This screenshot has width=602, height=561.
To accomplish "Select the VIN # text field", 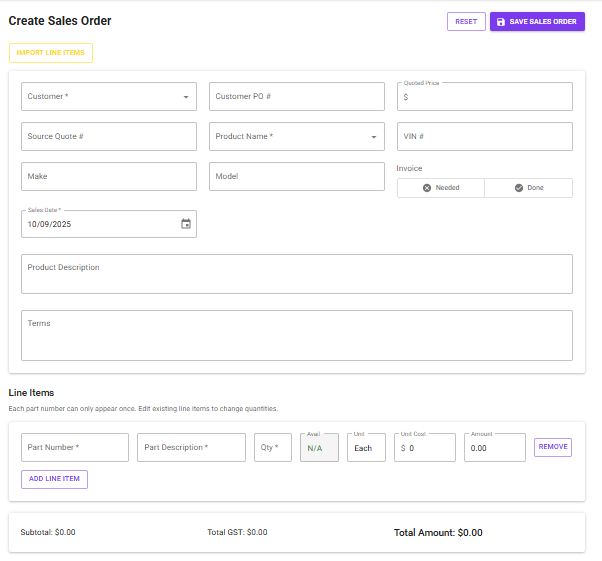I will tap(484, 137).
